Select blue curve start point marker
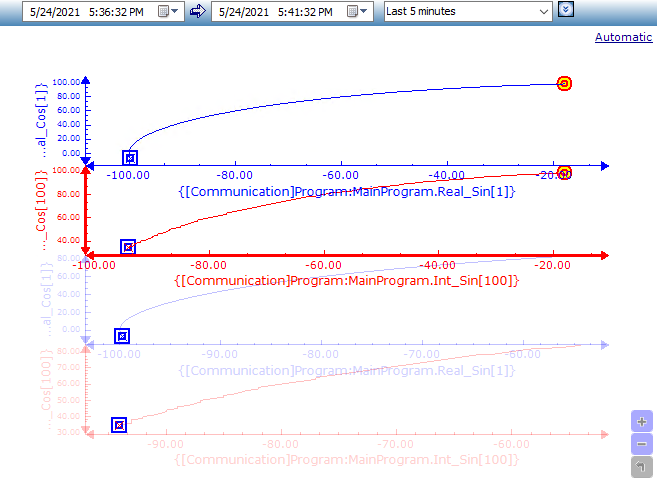 129,158
